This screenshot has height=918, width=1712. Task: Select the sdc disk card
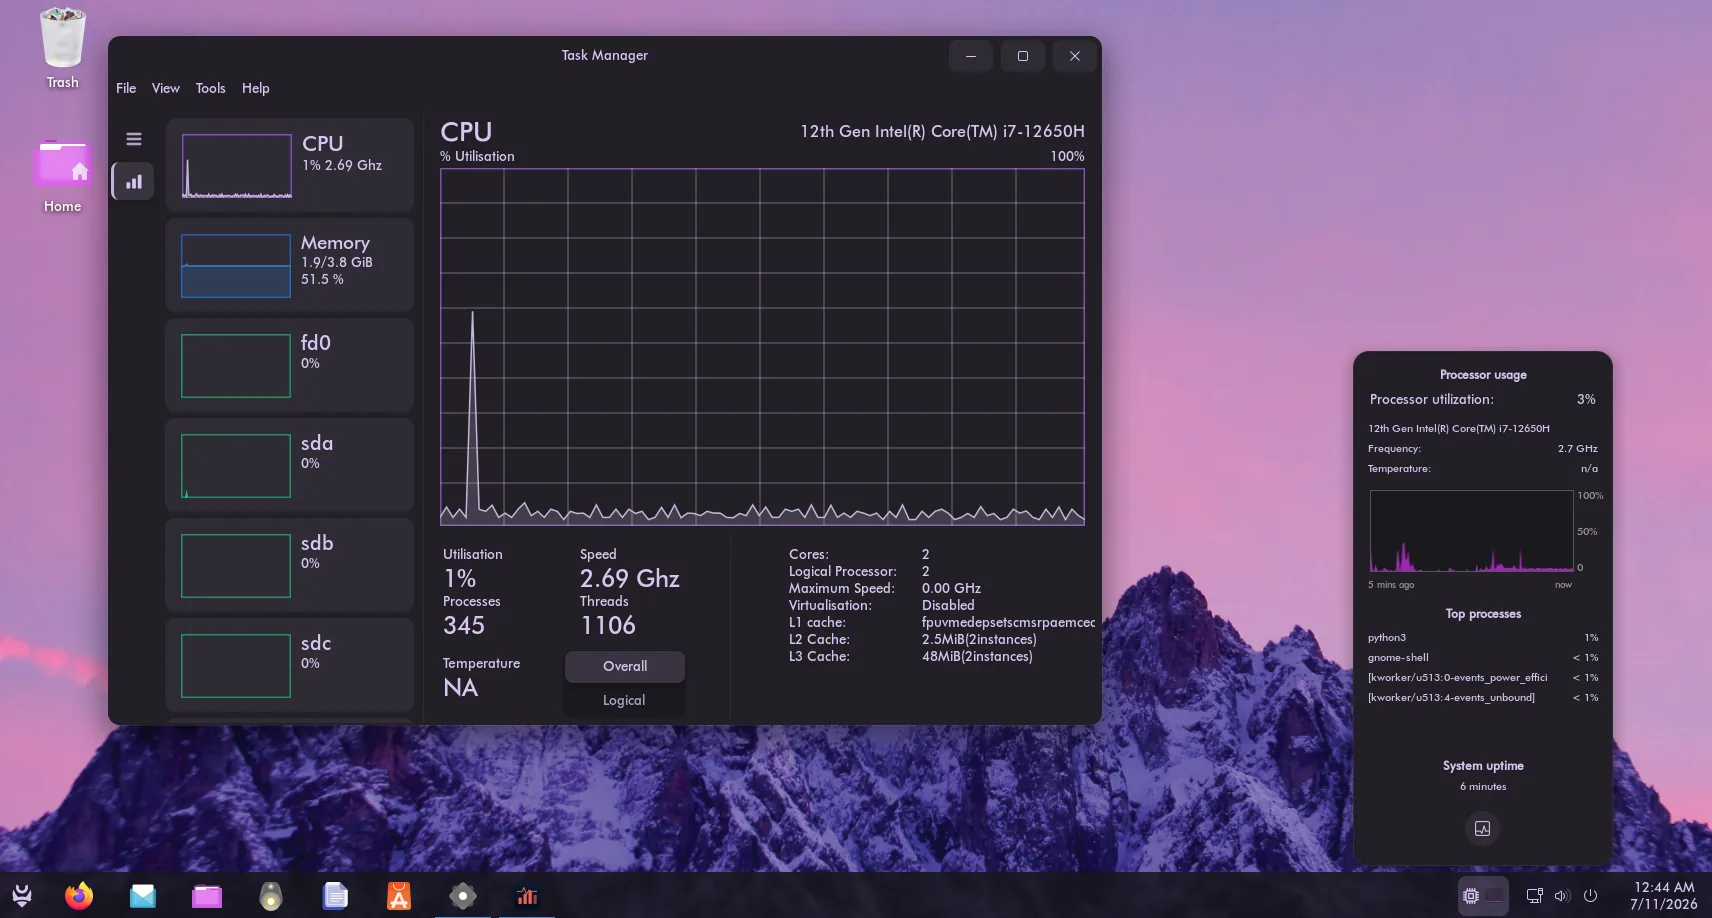[289, 665]
